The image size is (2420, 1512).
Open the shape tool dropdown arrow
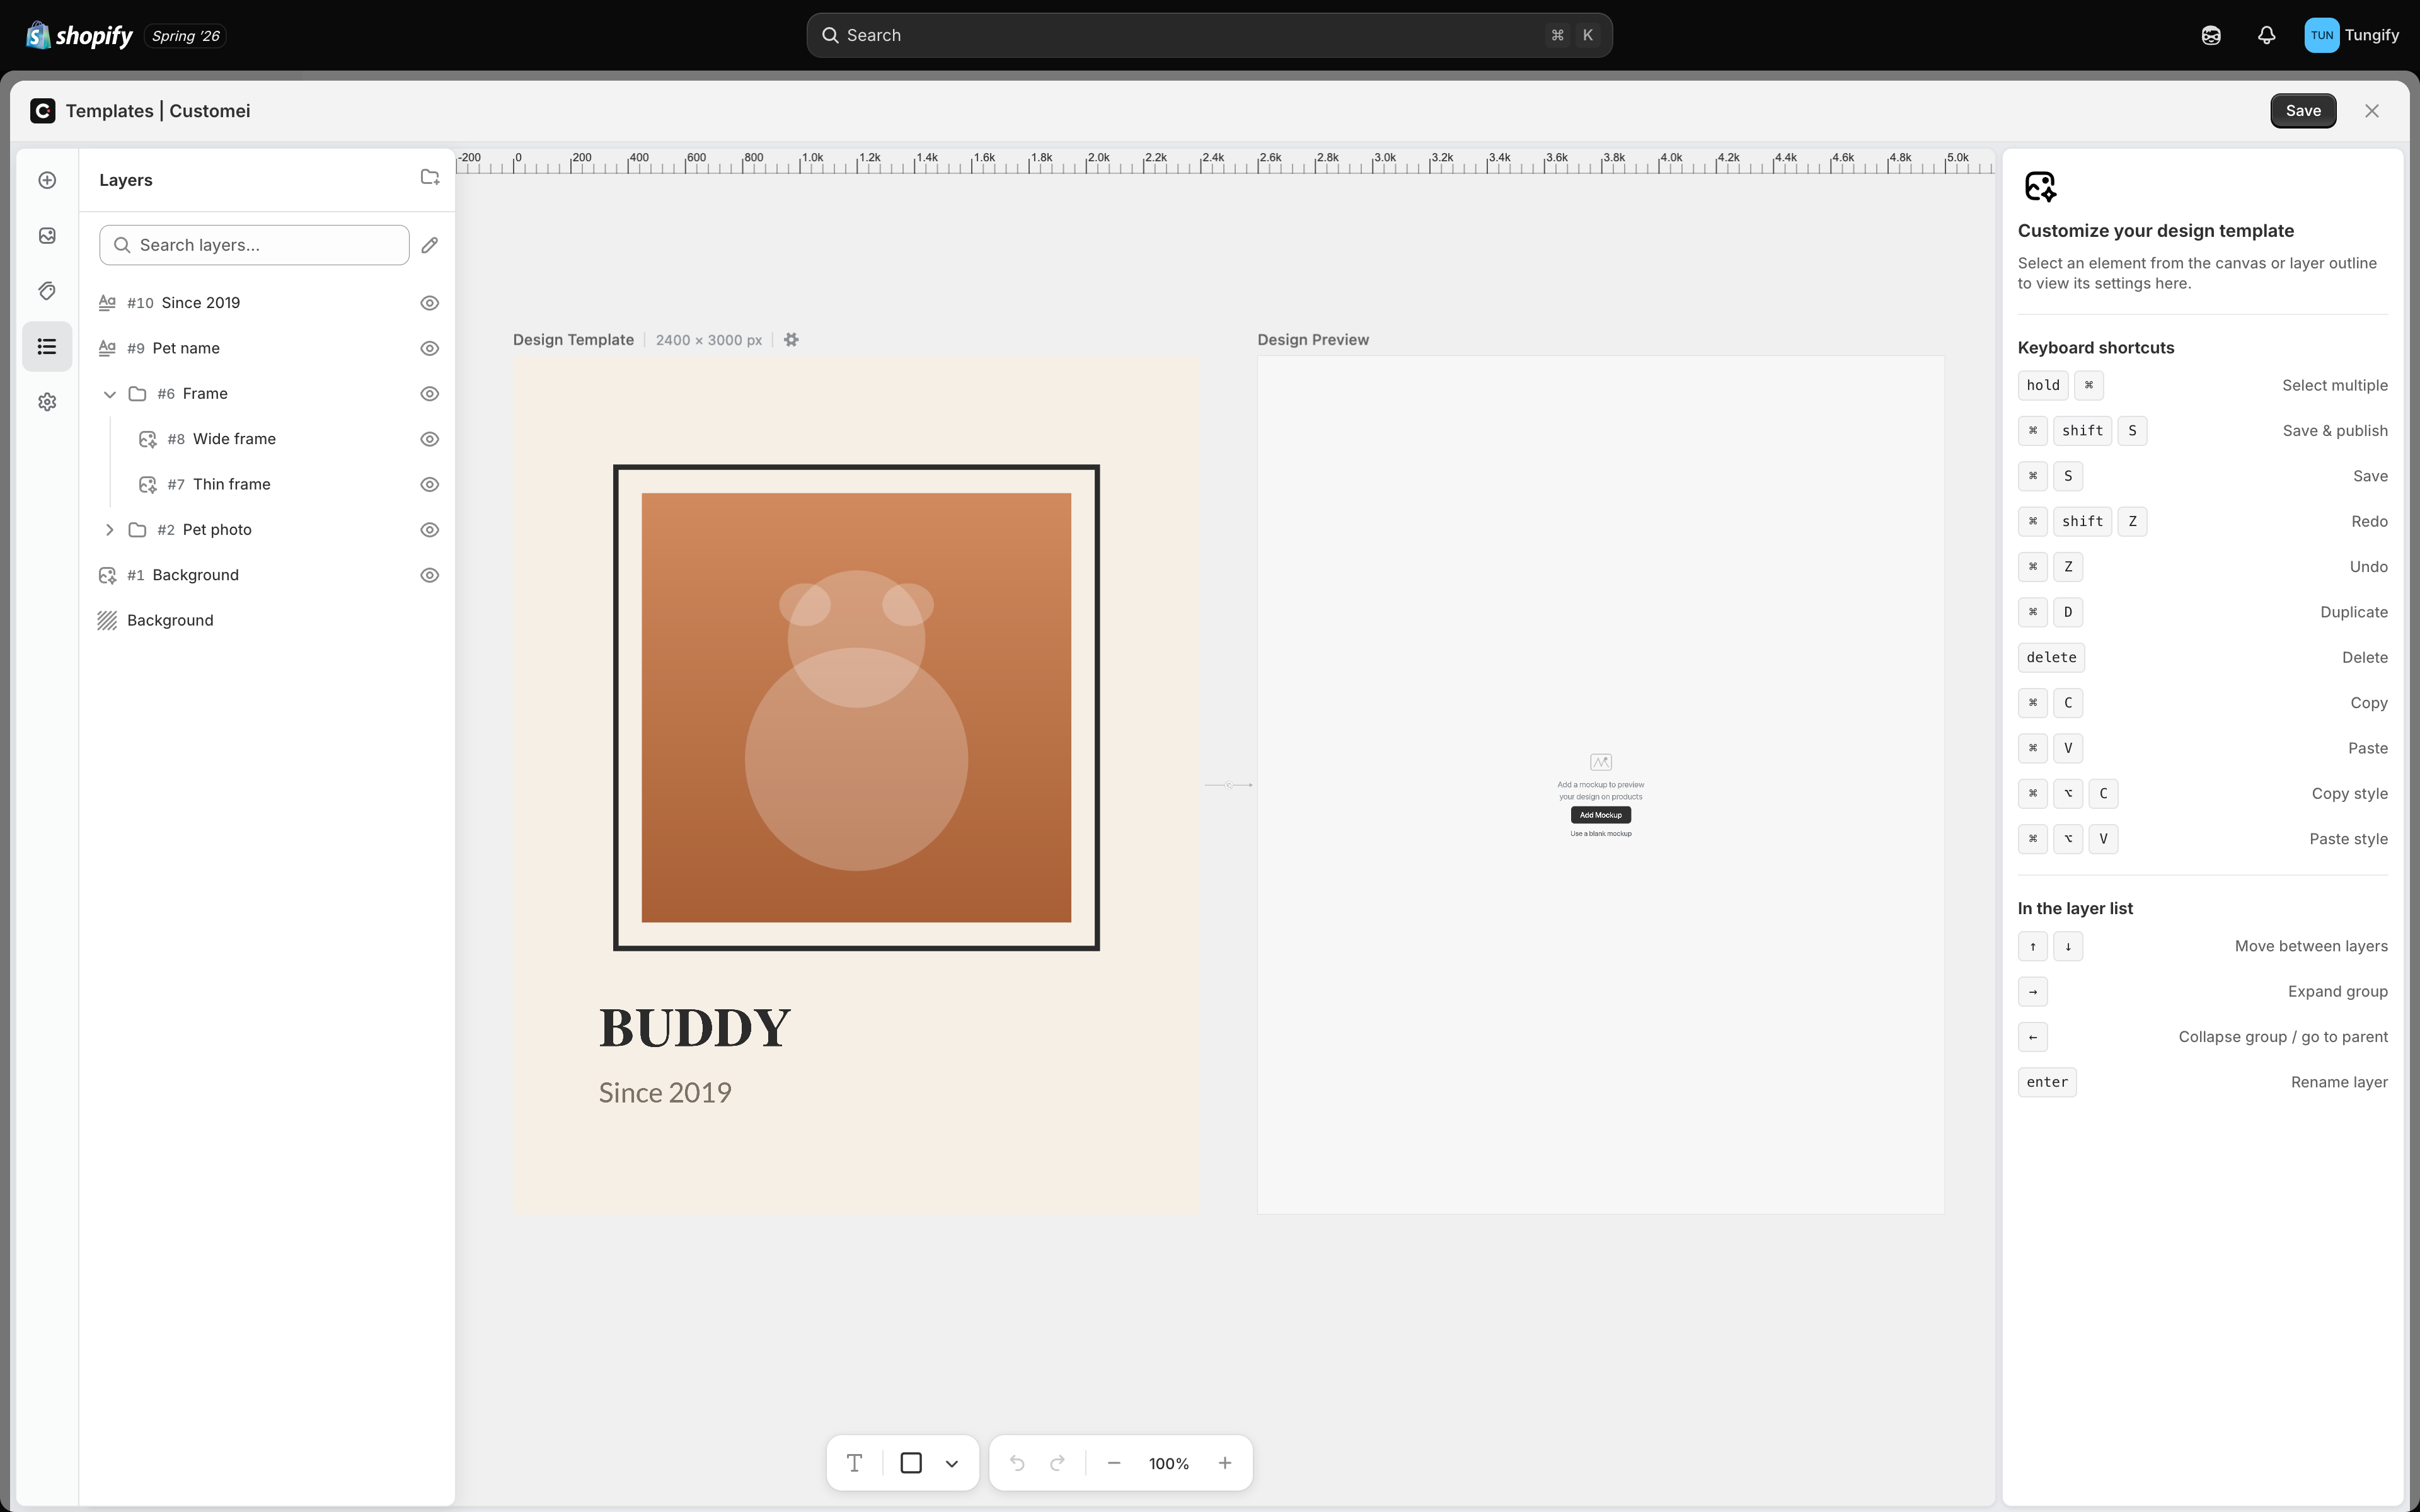tap(952, 1464)
